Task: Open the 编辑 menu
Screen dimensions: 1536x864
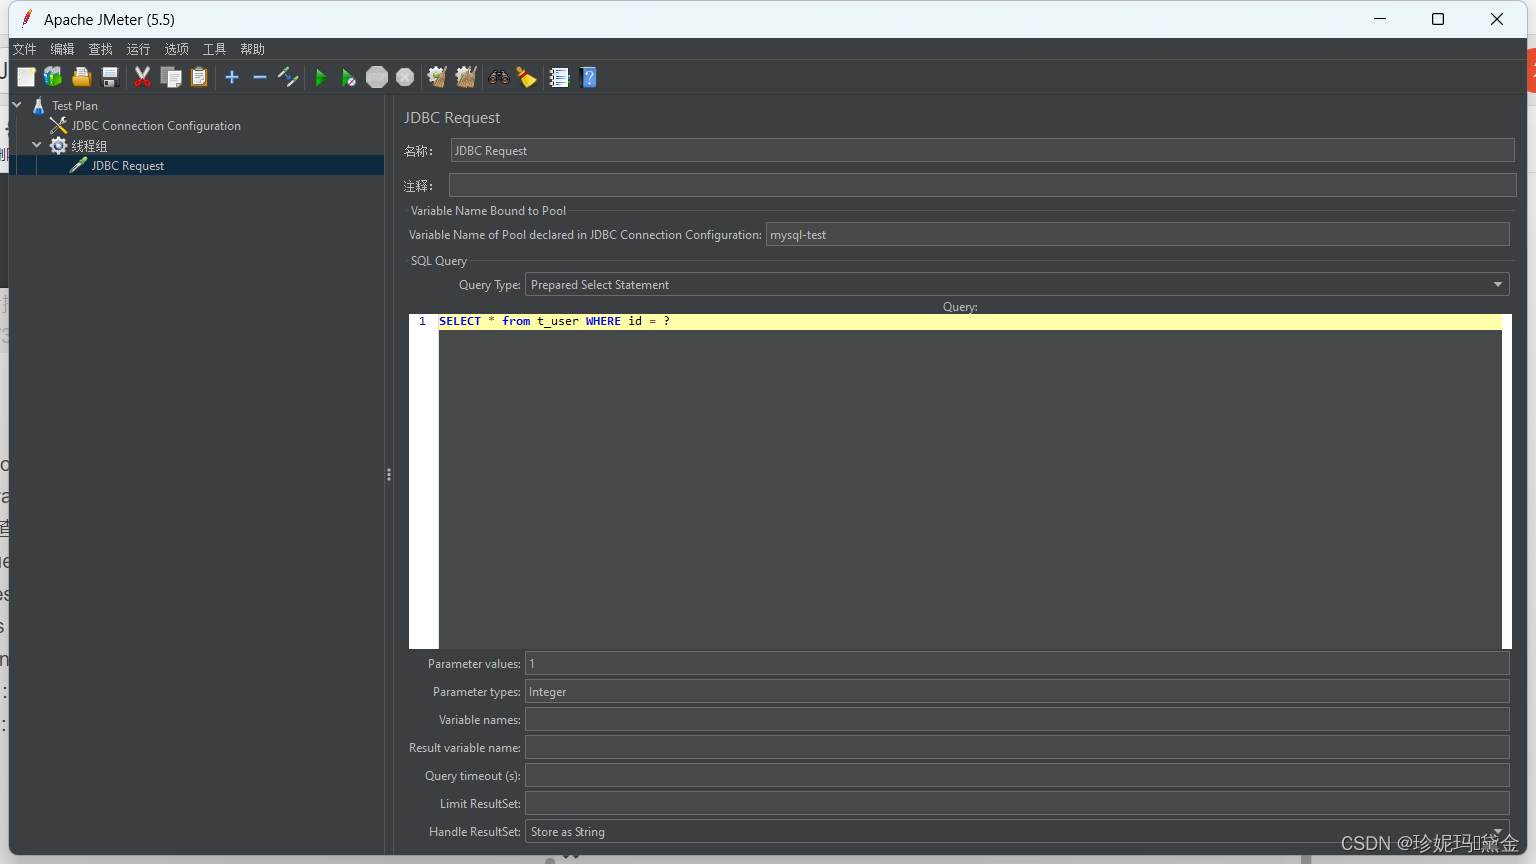Action: pos(63,49)
